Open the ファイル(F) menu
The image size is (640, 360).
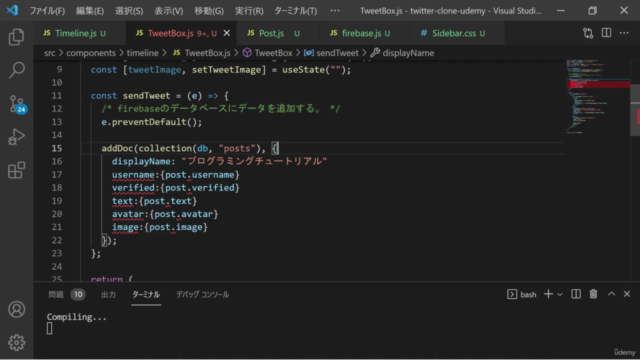47,11
